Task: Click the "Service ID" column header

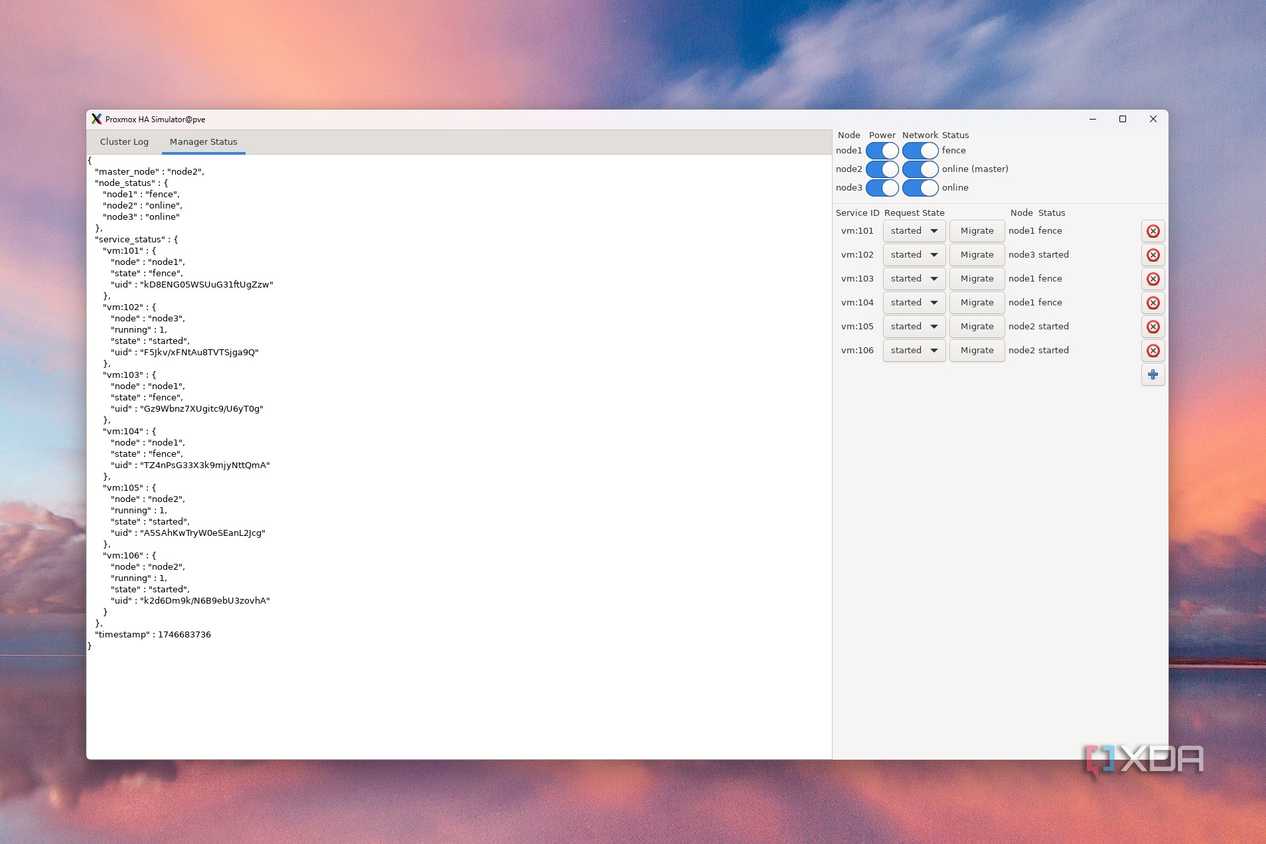Action: point(858,213)
